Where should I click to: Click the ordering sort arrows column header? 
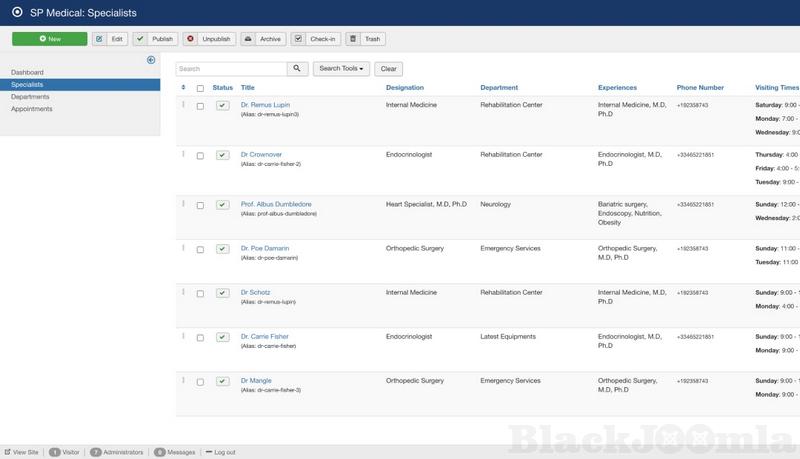[183, 88]
